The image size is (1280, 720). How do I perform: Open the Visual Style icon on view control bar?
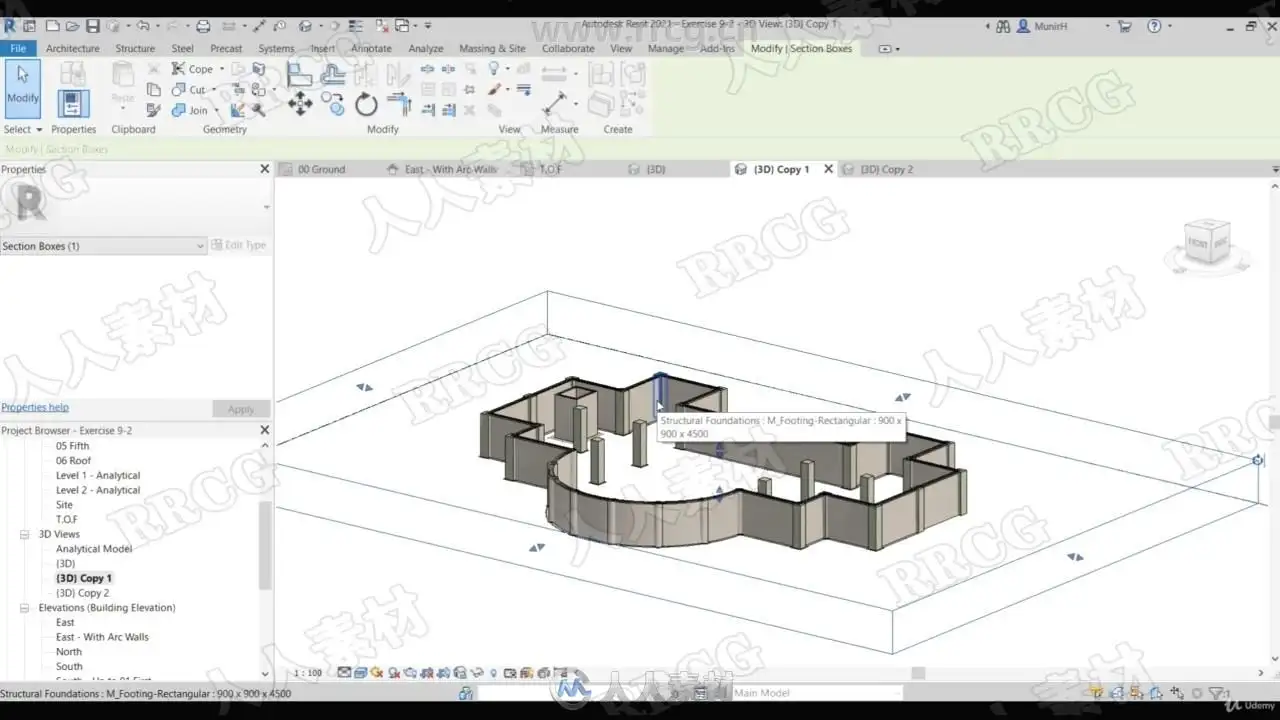pyautogui.click(x=361, y=673)
